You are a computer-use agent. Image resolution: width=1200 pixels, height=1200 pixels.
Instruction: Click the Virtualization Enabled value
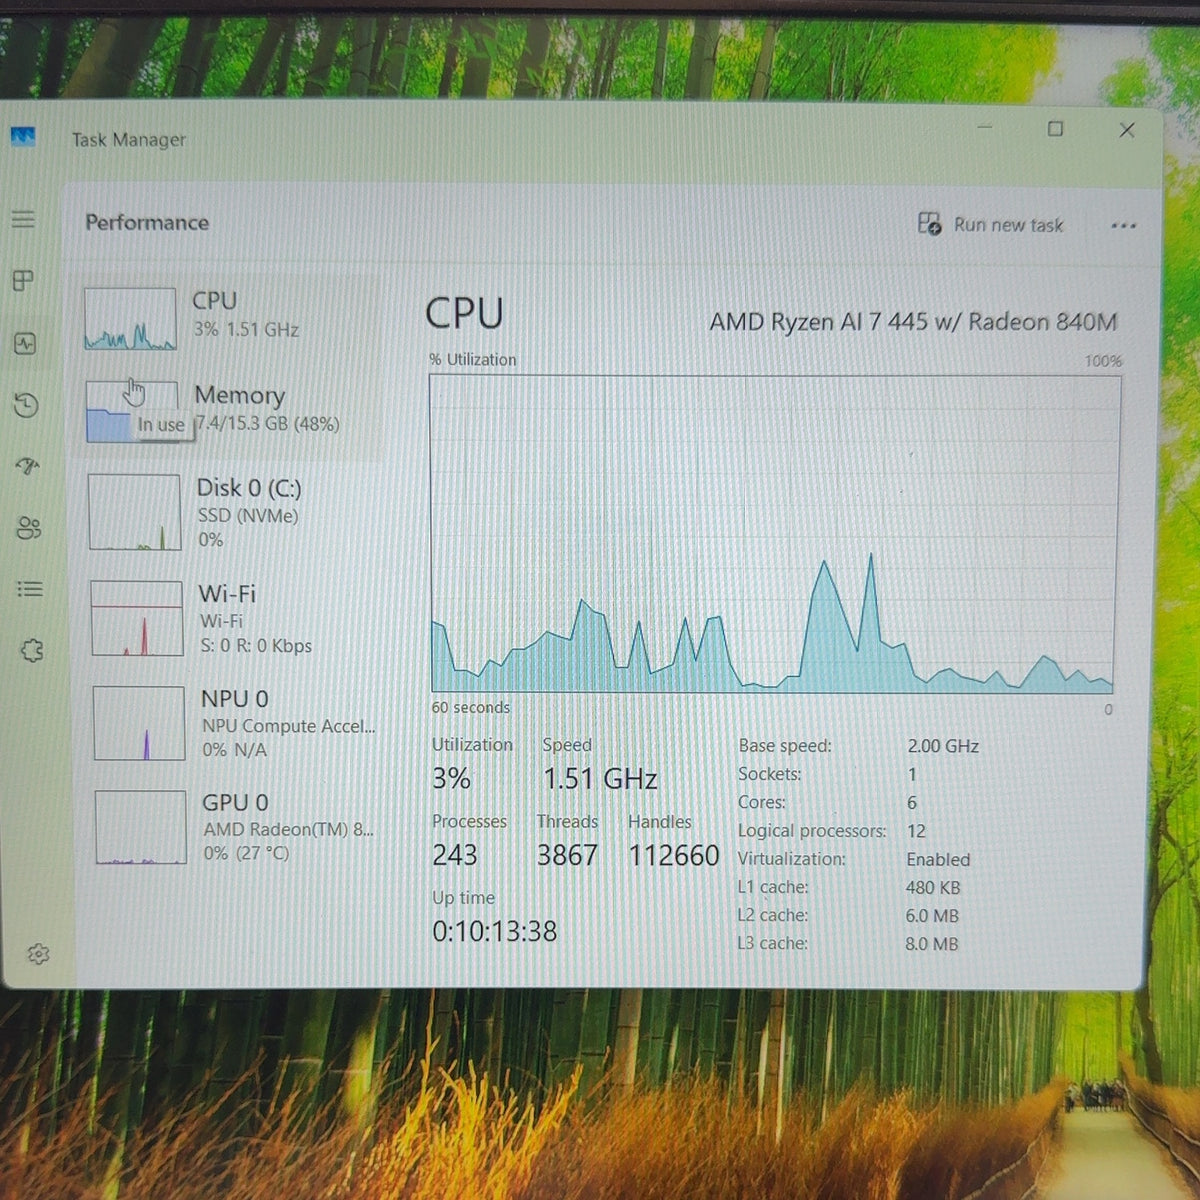point(938,860)
